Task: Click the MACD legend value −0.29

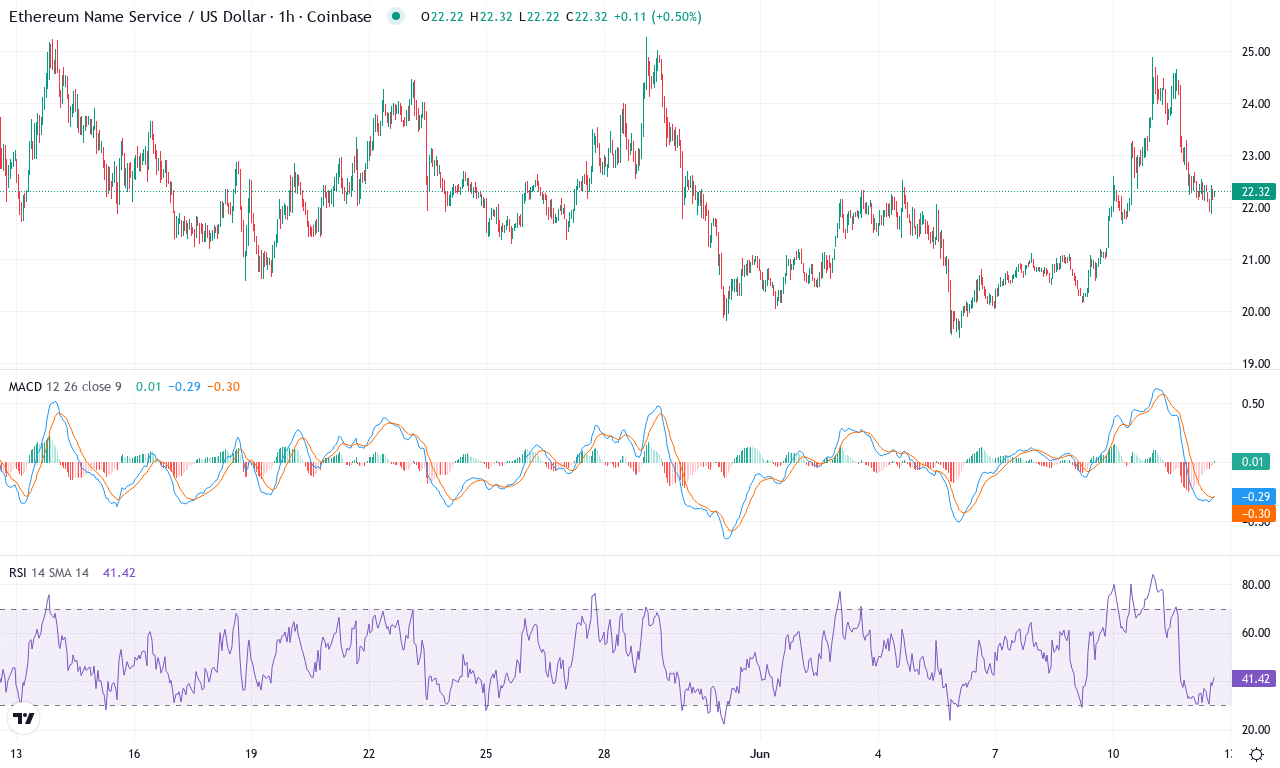Action: [x=183, y=387]
